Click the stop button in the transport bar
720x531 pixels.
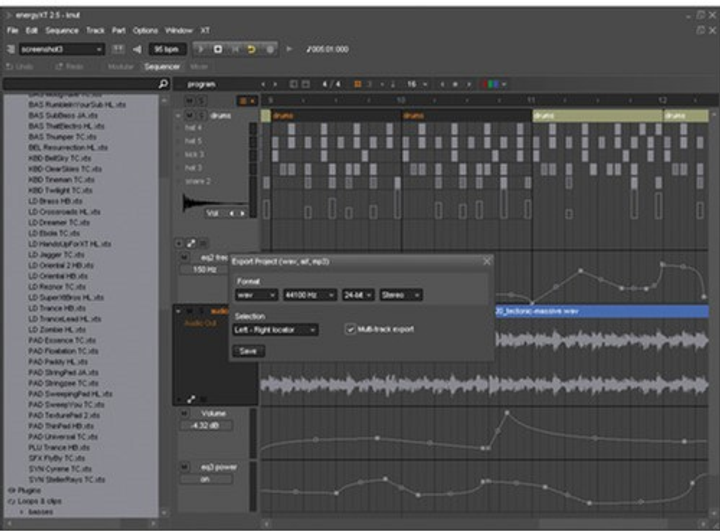coord(218,49)
